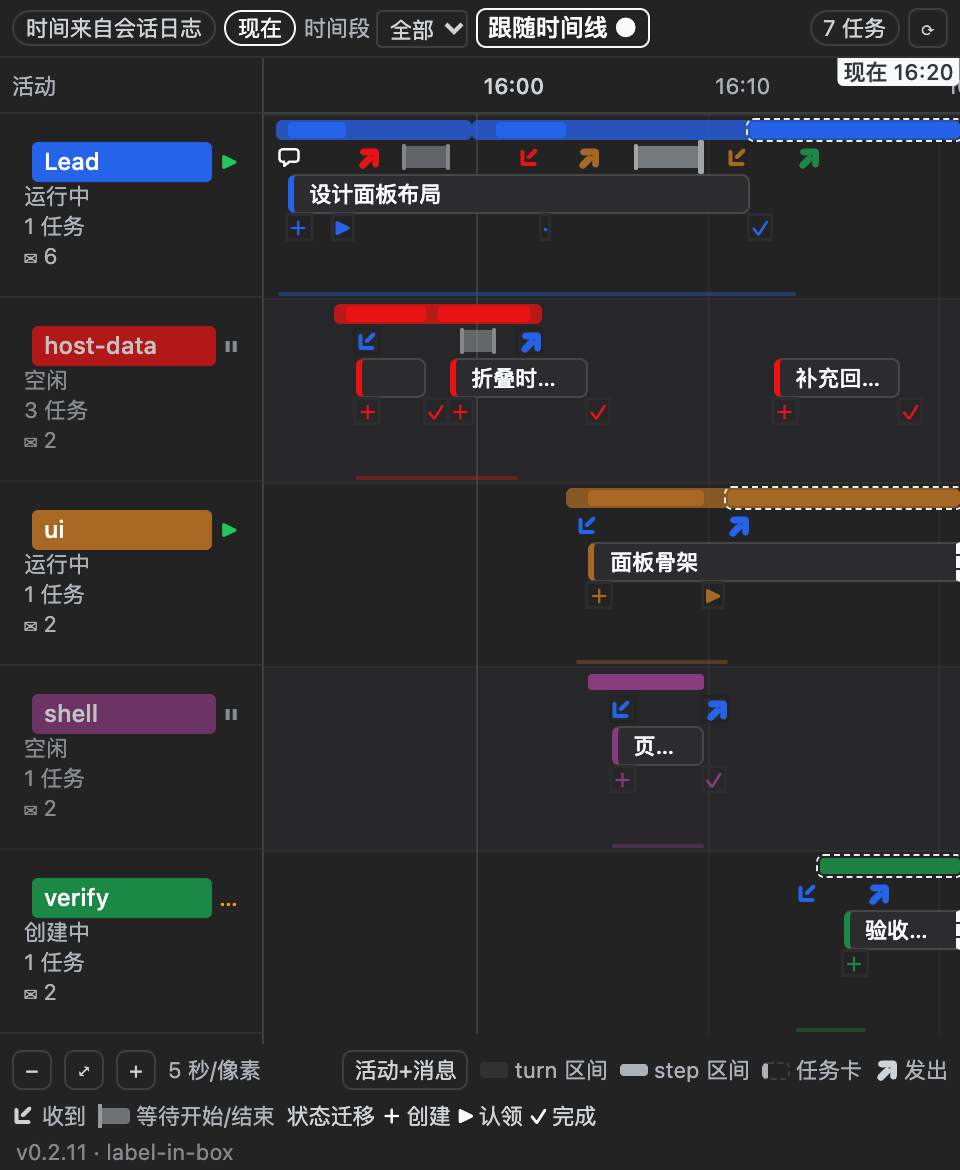960x1170 pixels.
Task: Click the refresh icon button
Action: pyautogui.click(x=927, y=29)
